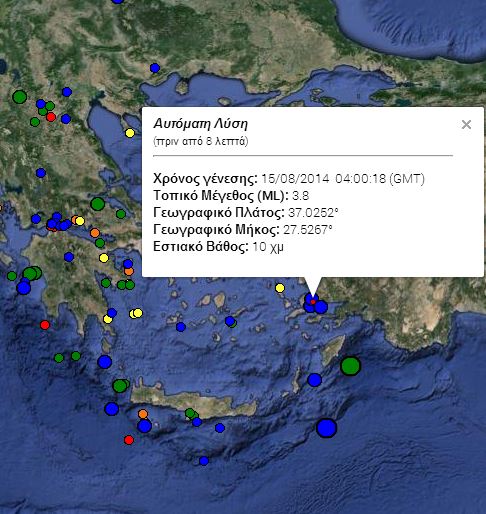Close the Αυτόματη Λύση info popup

point(466,125)
